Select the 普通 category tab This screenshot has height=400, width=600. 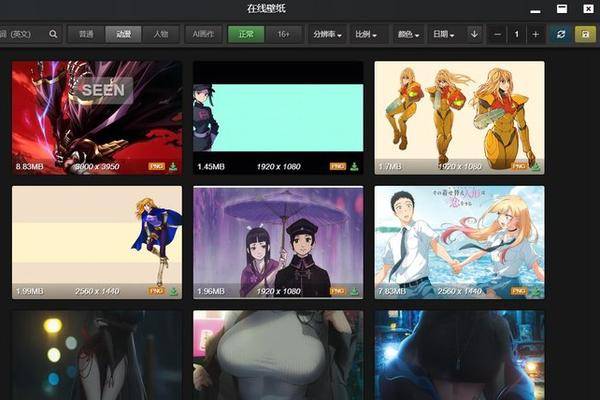[x=86, y=34]
